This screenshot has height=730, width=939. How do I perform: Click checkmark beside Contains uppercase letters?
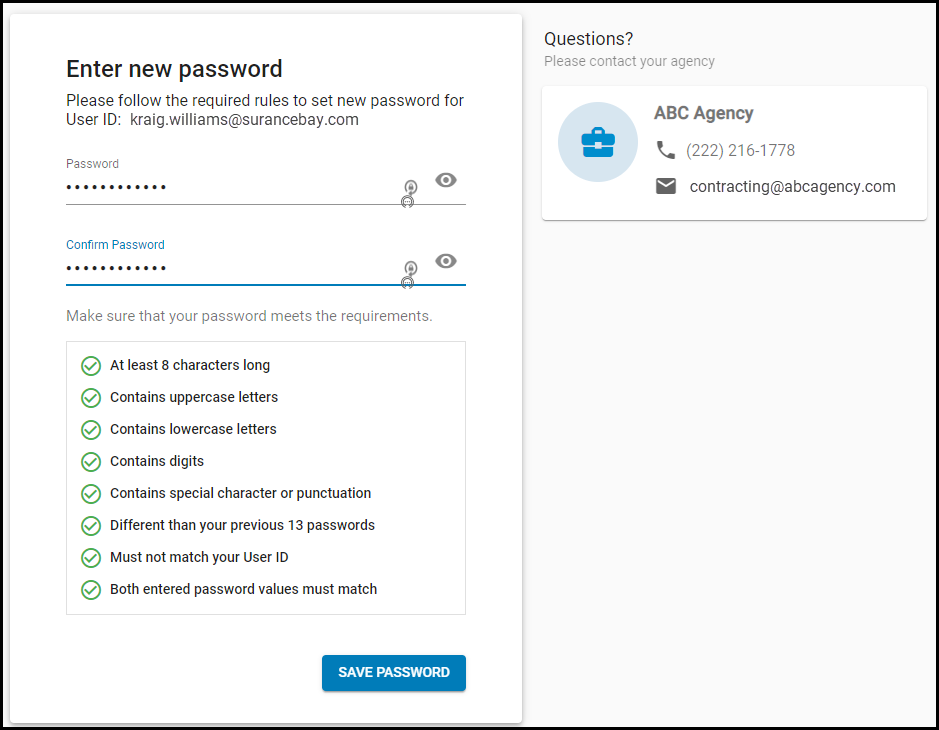tap(91, 398)
